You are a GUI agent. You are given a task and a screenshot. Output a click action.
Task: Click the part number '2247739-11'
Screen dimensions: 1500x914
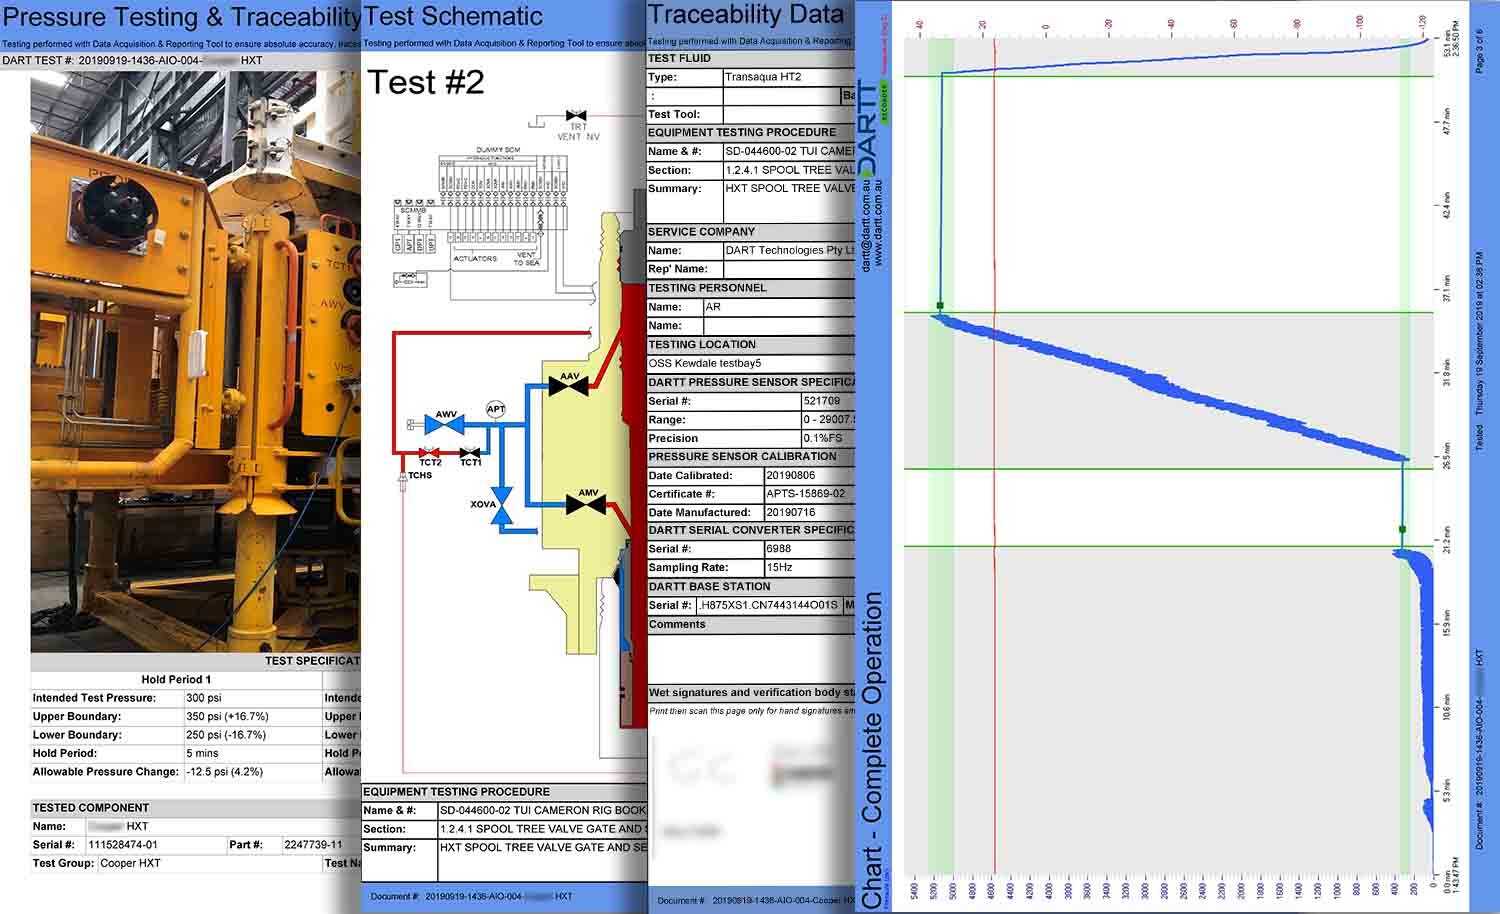(312, 845)
